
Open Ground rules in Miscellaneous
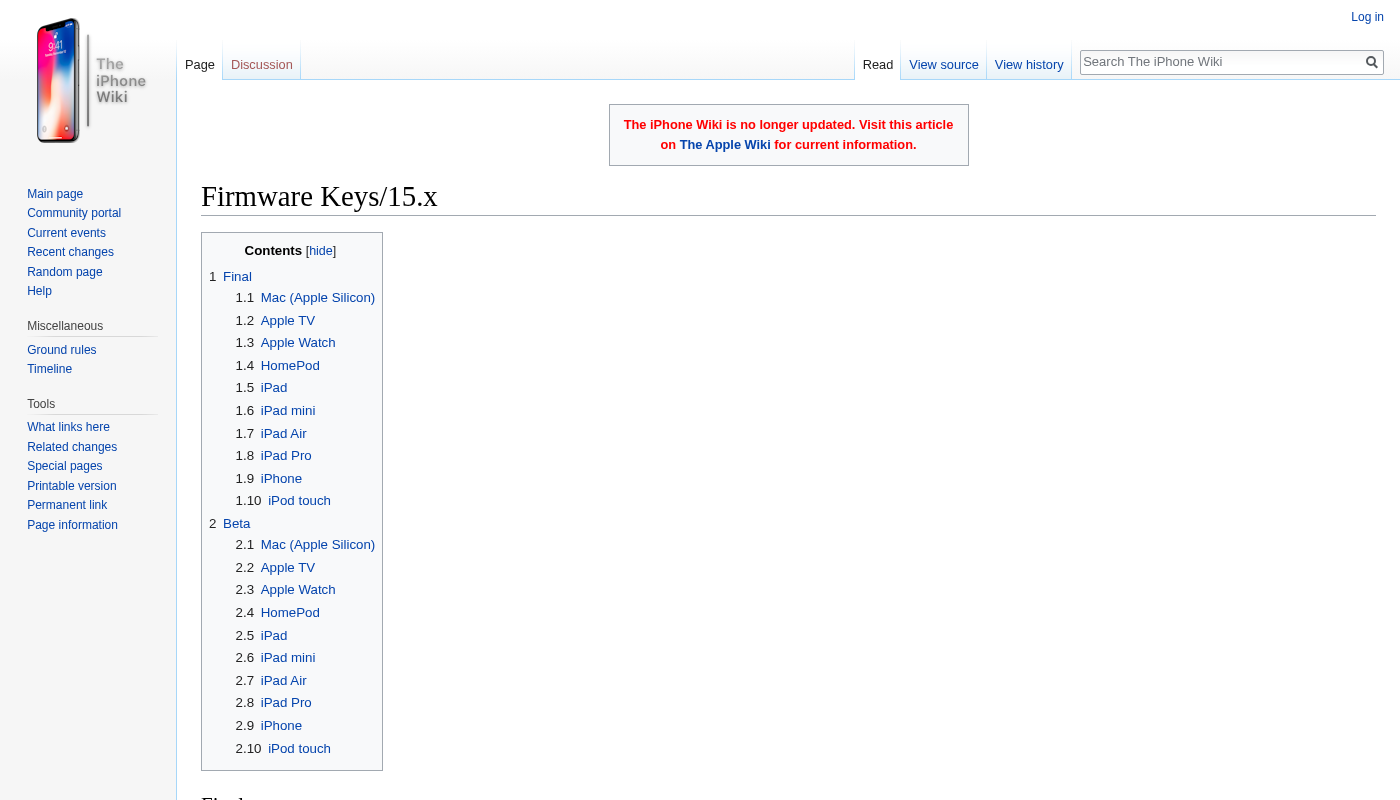point(61,350)
